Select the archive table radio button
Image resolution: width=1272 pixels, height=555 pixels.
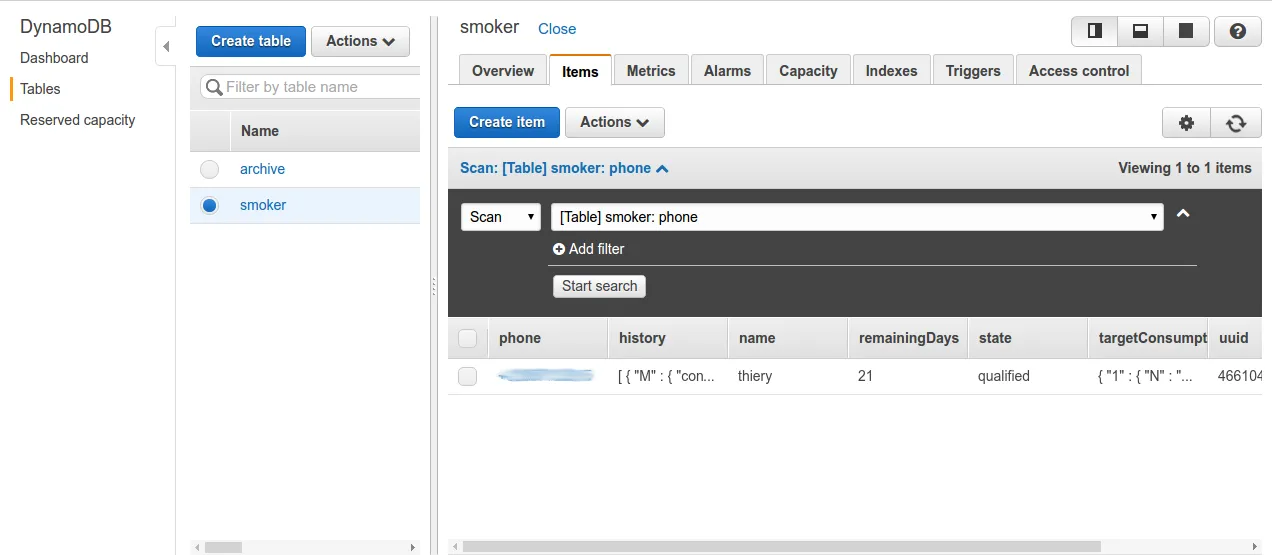209,169
